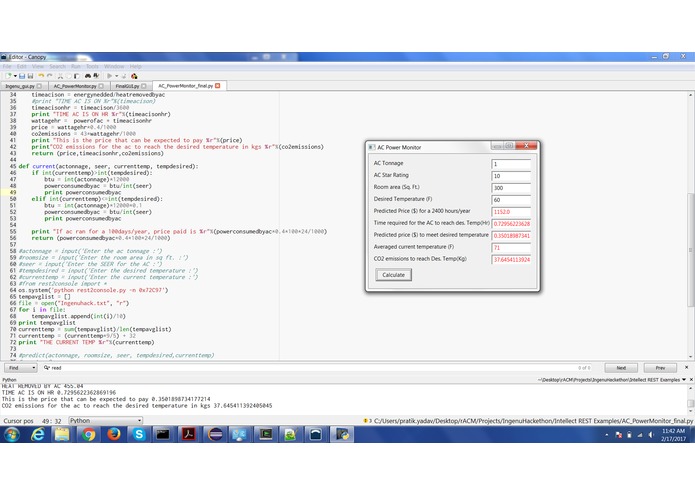Image resolution: width=695 pixels, height=494 pixels.
Task: Click the Save file toolbar icon
Action: [x=22, y=76]
